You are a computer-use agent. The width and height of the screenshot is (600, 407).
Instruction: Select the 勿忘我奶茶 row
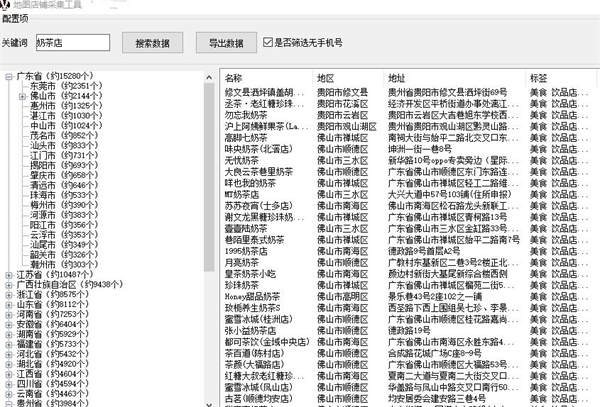[408, 115]
